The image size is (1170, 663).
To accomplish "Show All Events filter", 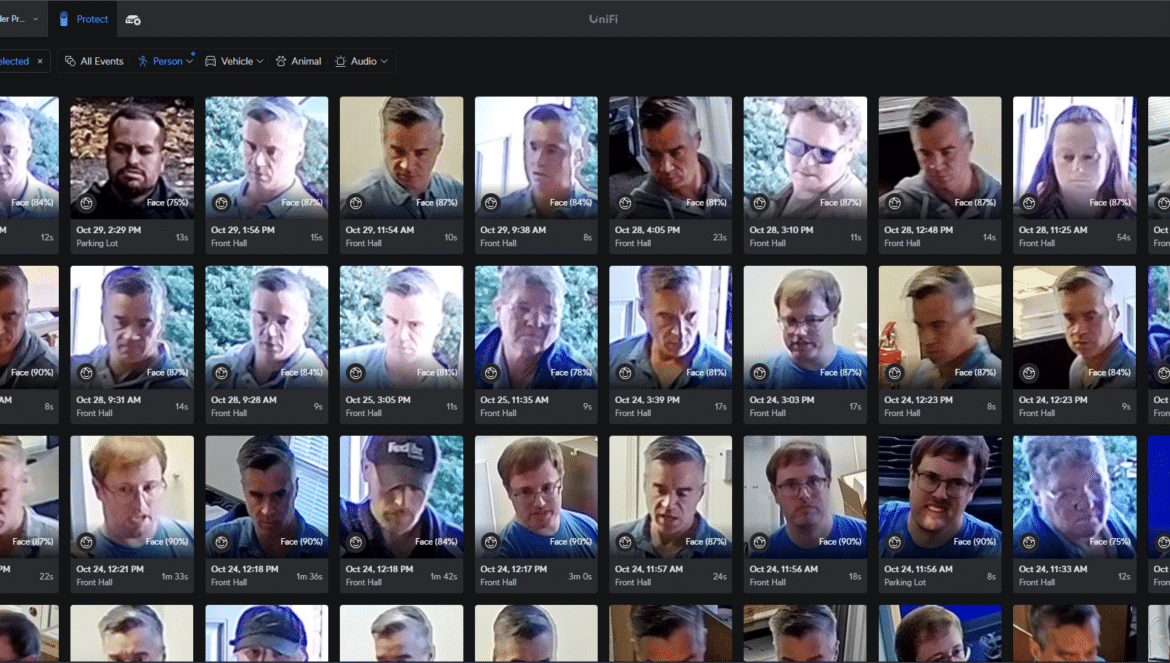I will pos(94,61).
